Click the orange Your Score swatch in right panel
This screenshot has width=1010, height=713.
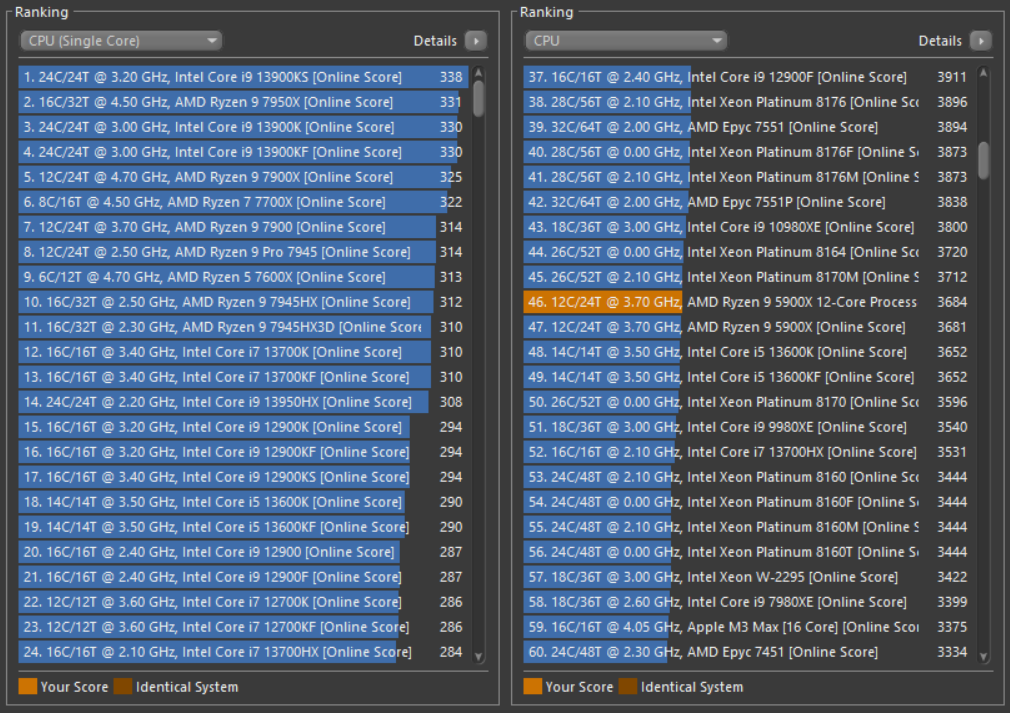[x=533, y=687]
